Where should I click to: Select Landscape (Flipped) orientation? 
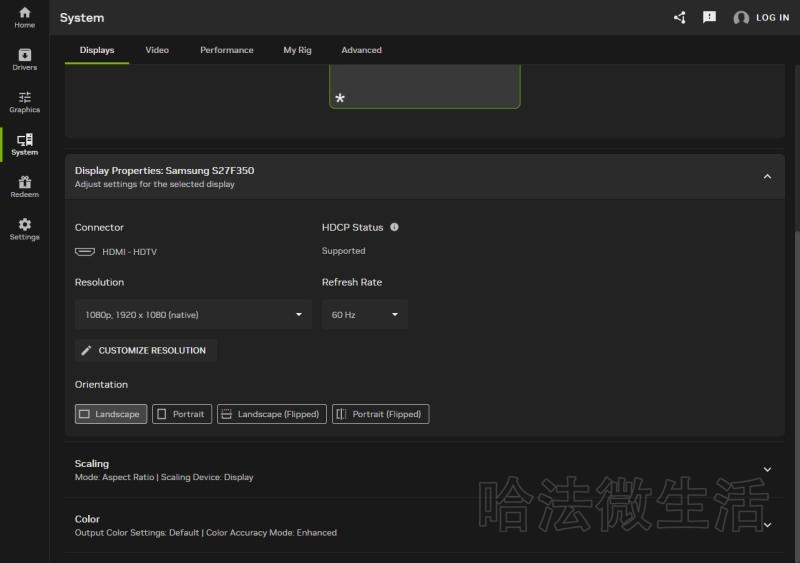pos(271,414)
